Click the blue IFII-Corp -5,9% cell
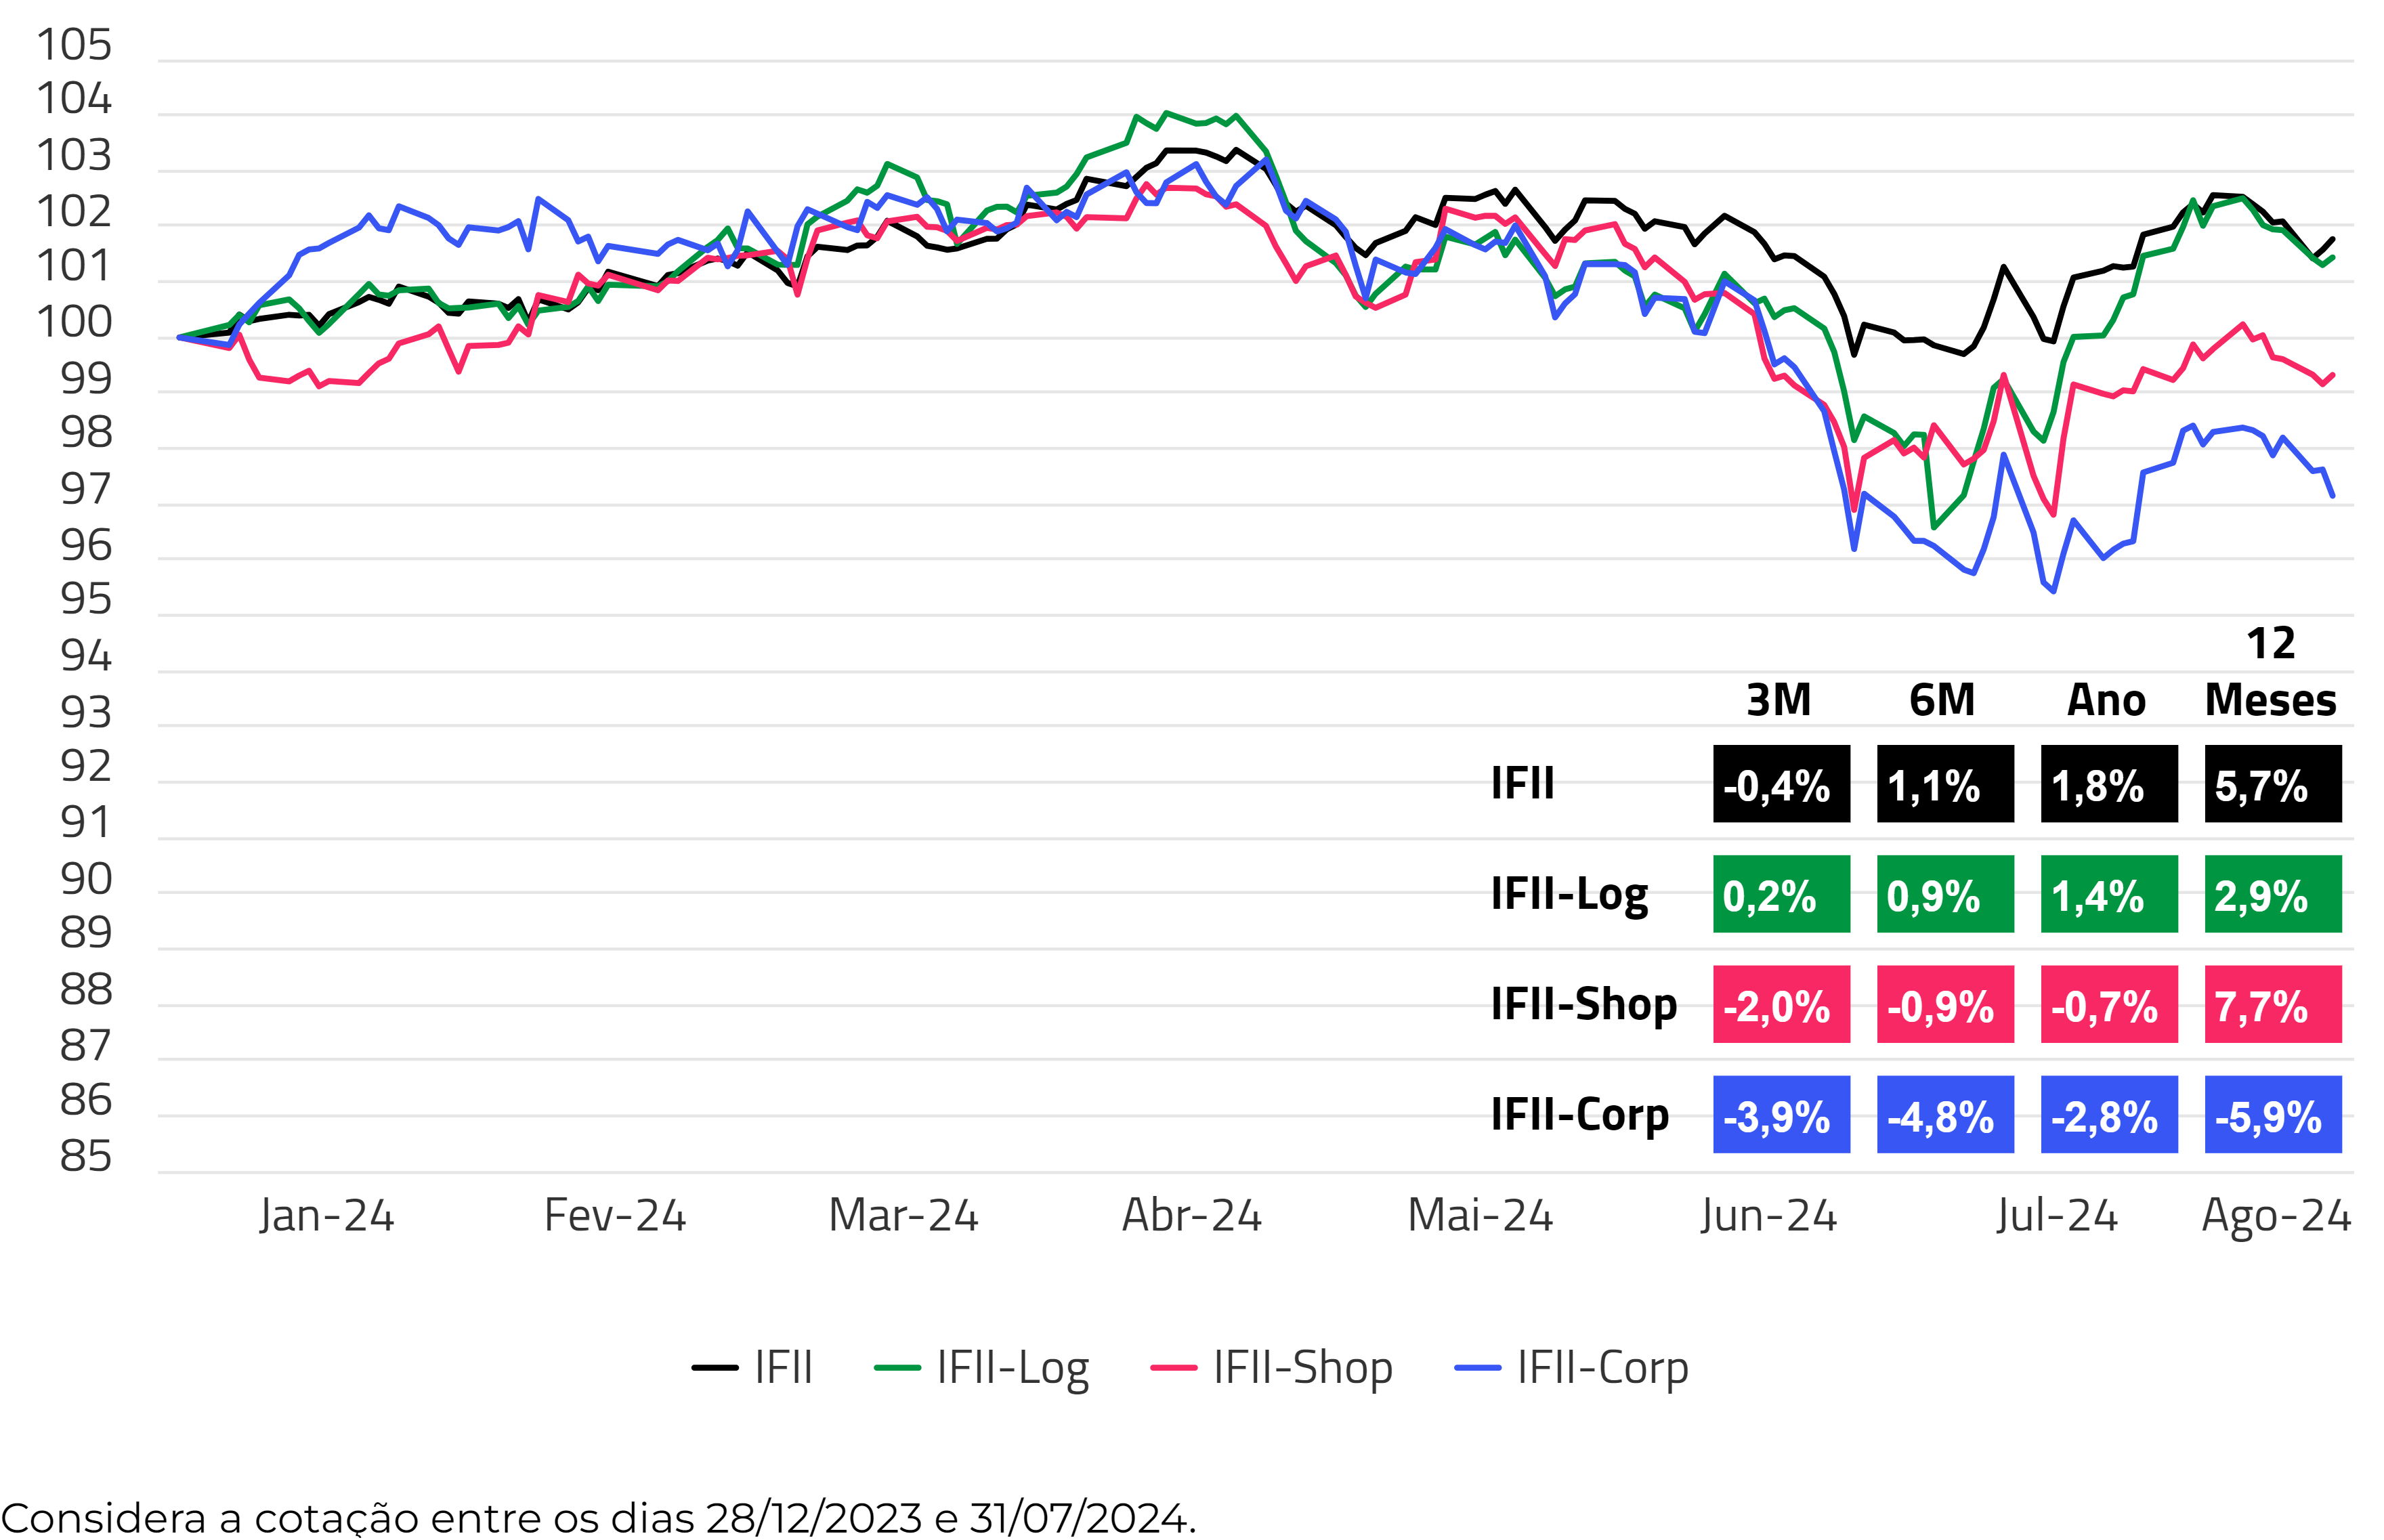The height and width of the screenshot is (1540, 2384). [2272, 1114]
